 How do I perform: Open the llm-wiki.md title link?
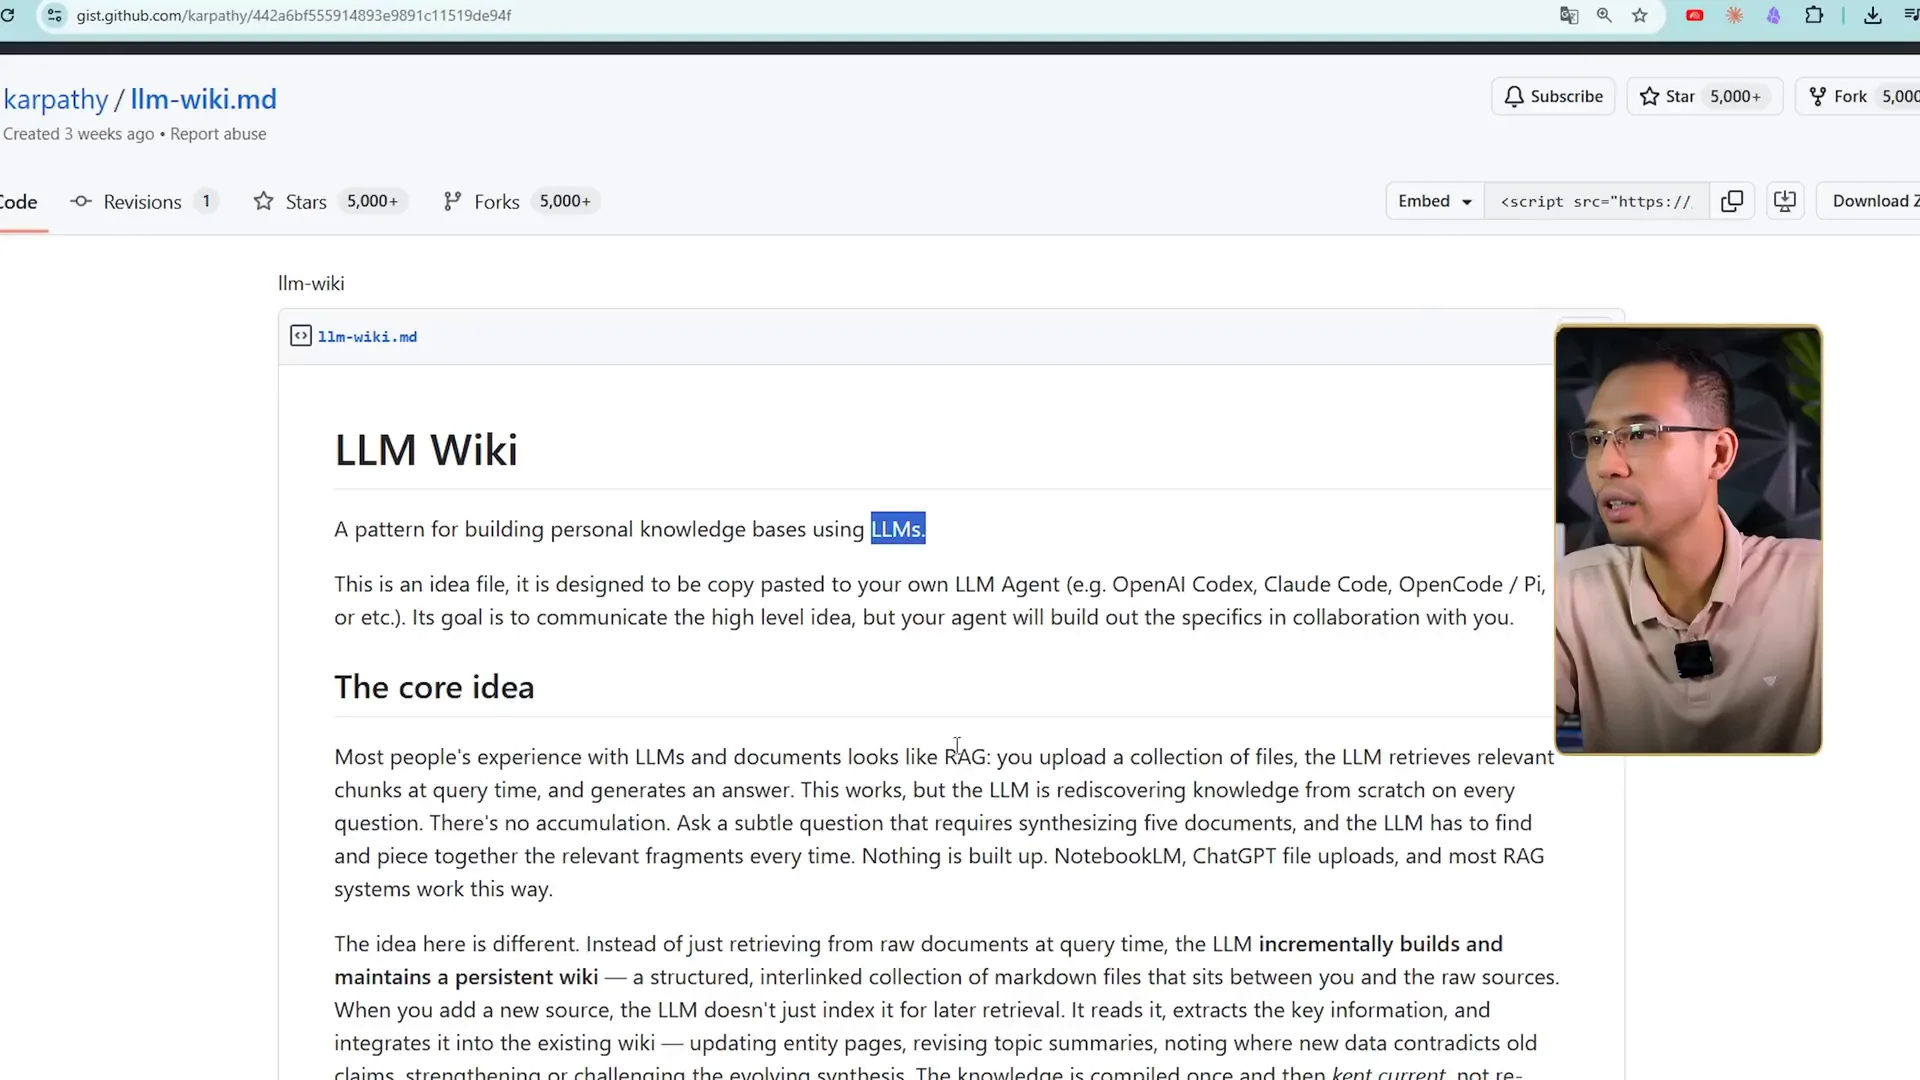click(203, 99)
